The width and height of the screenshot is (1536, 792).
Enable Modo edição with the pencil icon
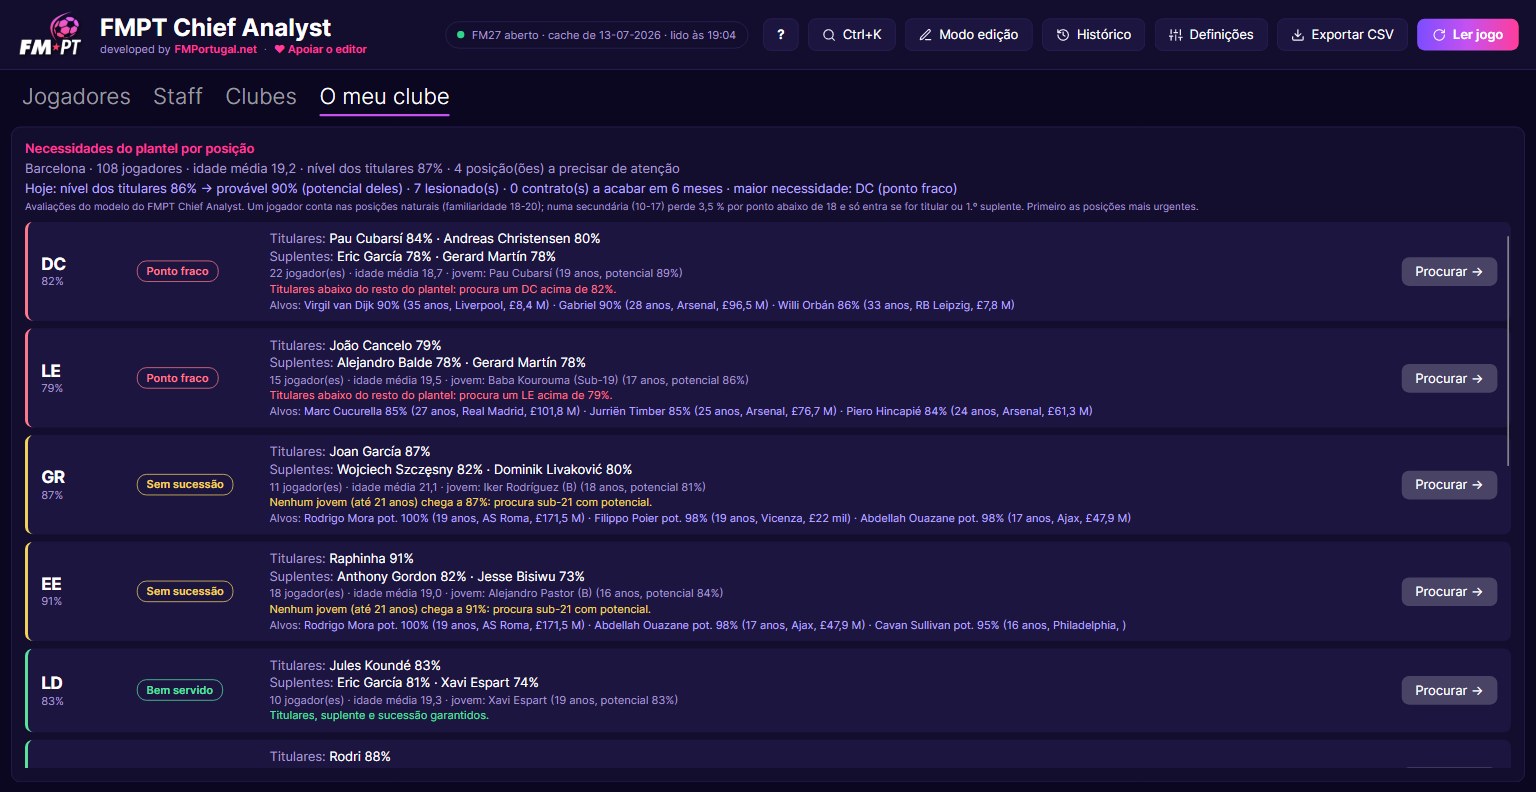pyautogui.click(x=968, y=34)
